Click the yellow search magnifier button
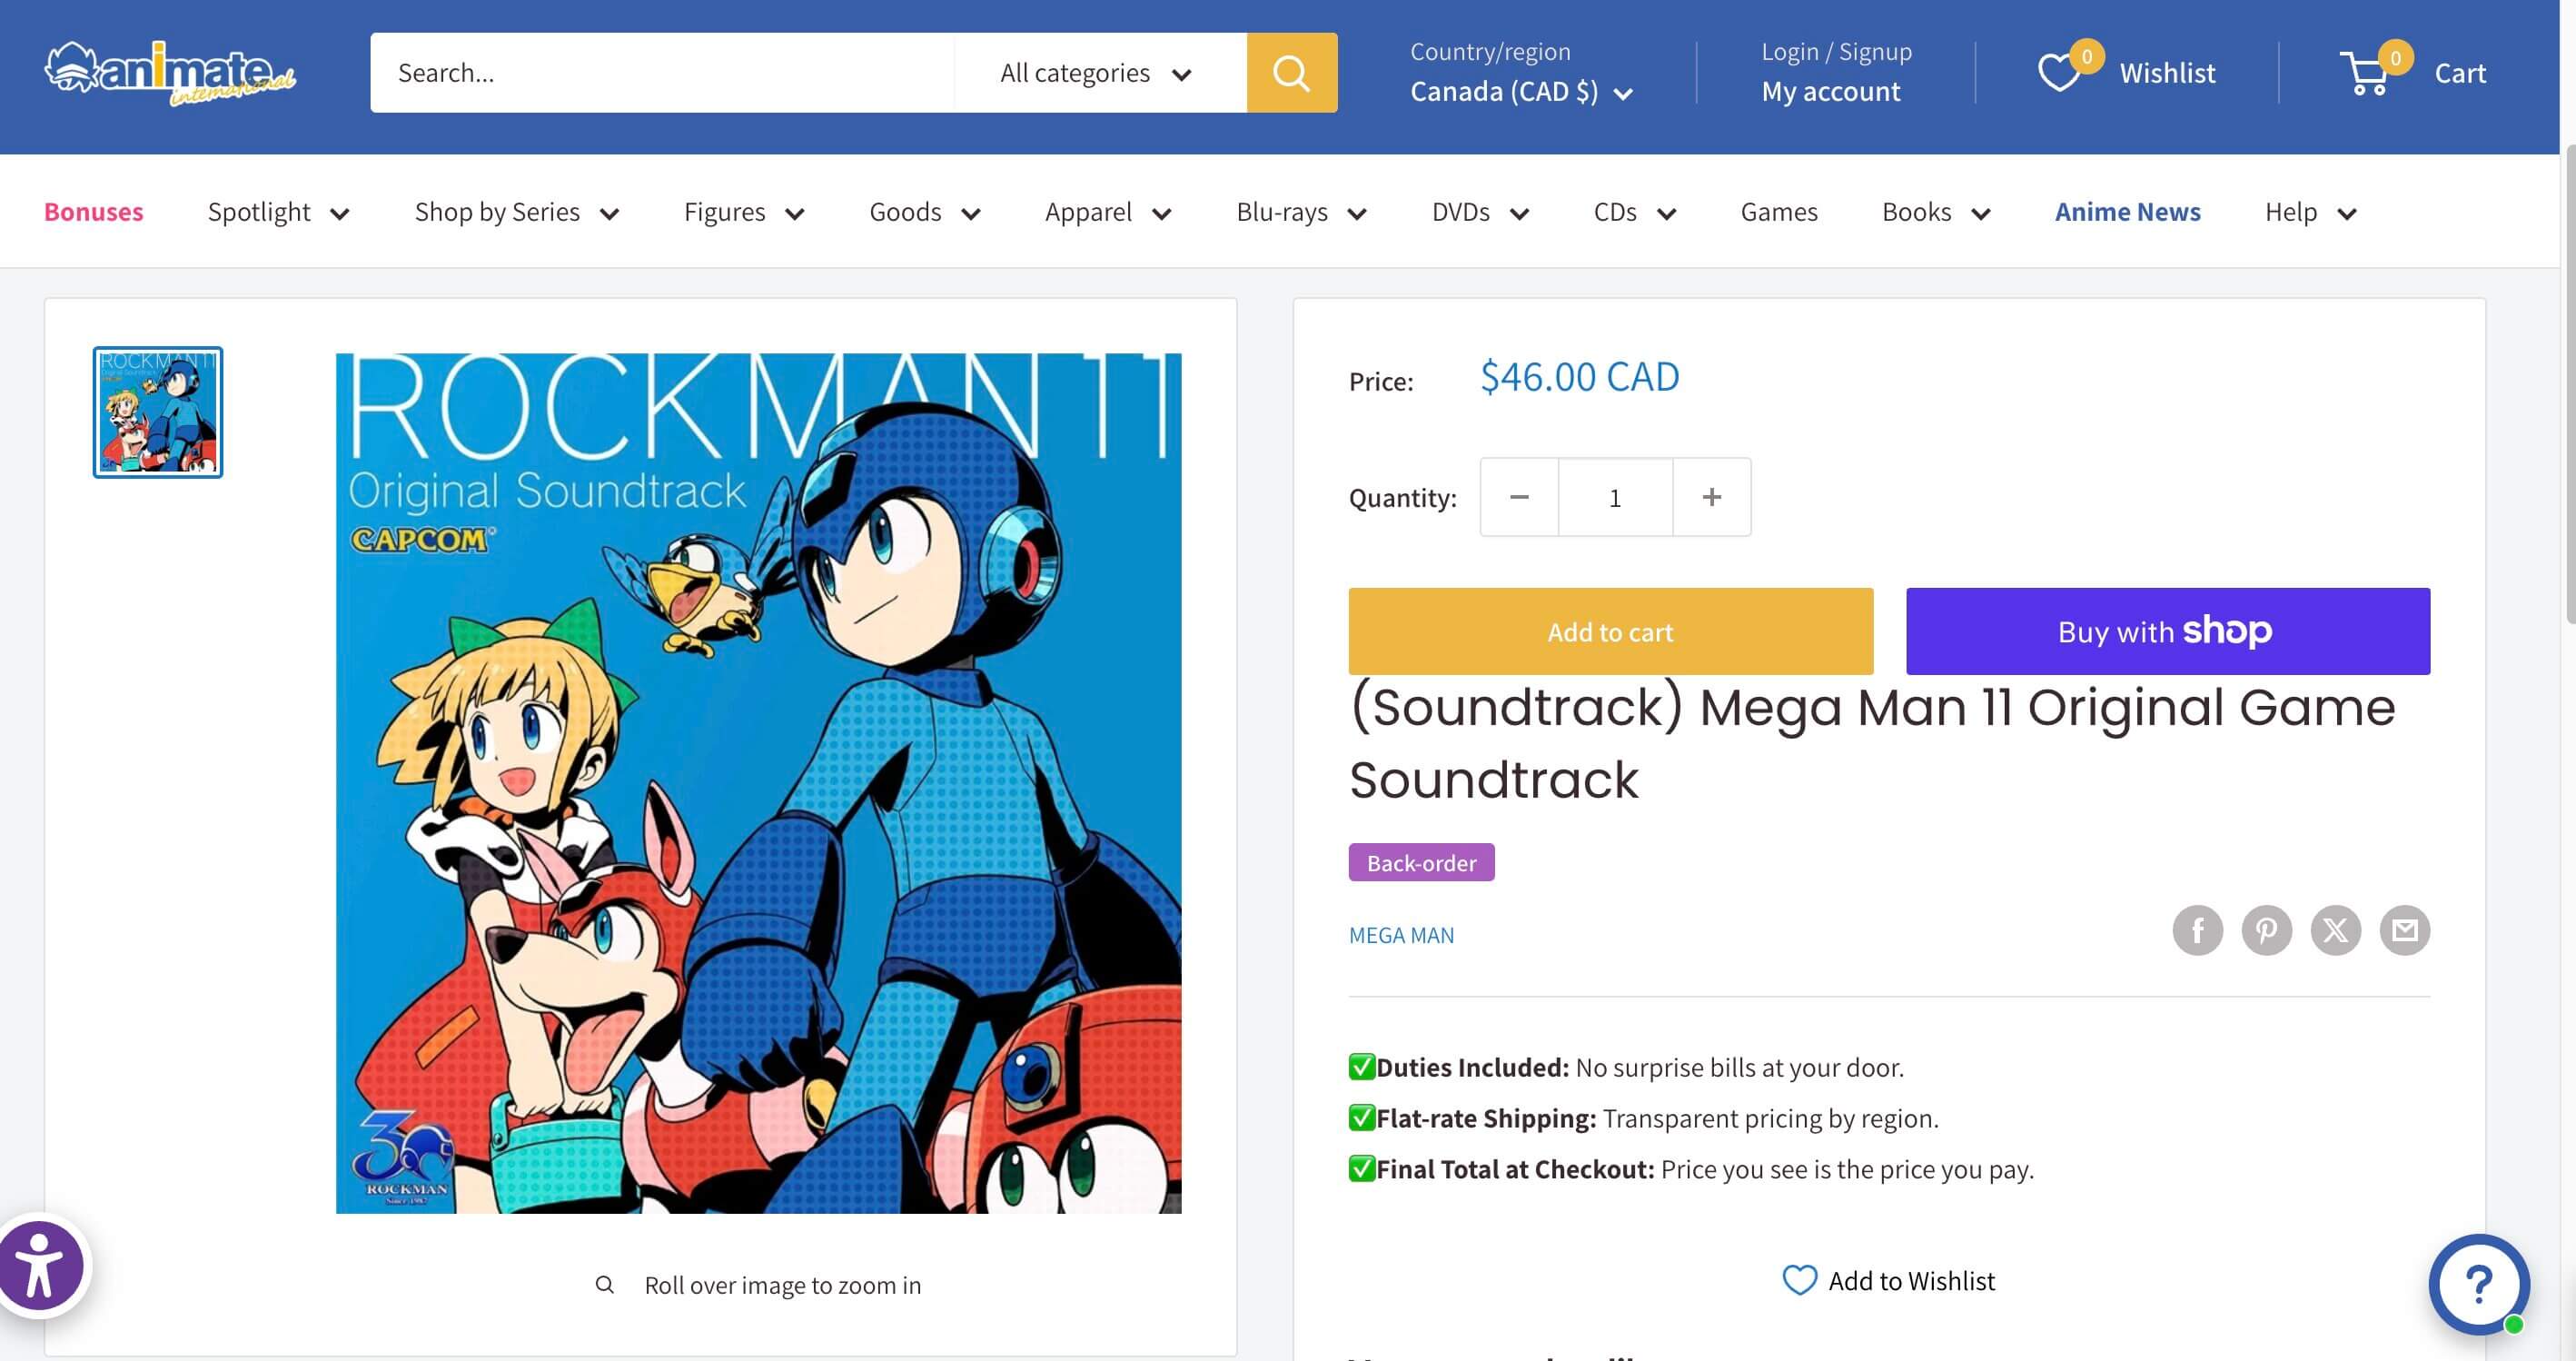This screenshot has width=2576, height=1361. click(1291, 72)
